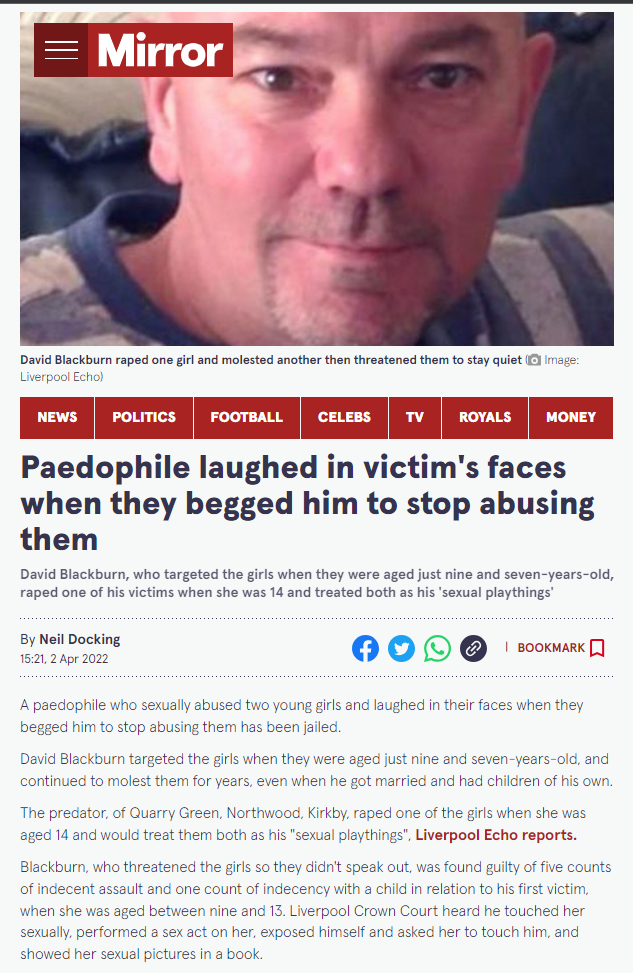Go to the MONEY section
This screenshot has height=973, width=633.
[x=571, y=418]
